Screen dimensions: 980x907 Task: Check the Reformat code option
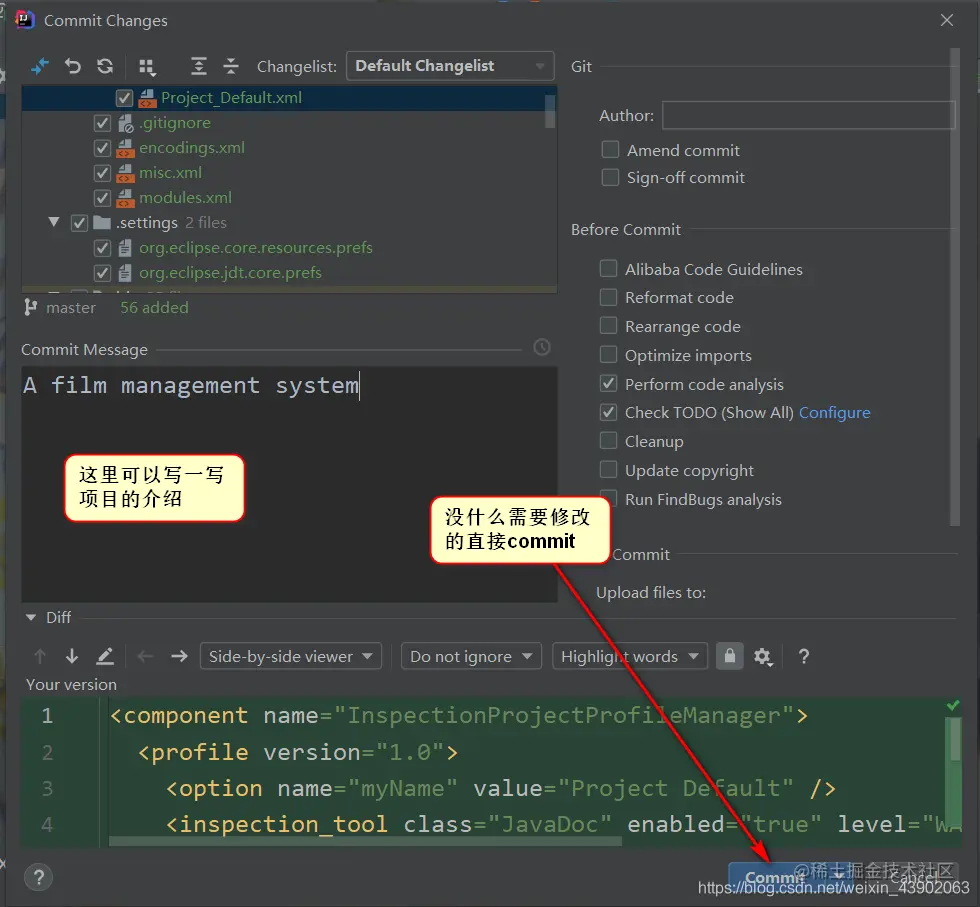click(x=608, y=297)
